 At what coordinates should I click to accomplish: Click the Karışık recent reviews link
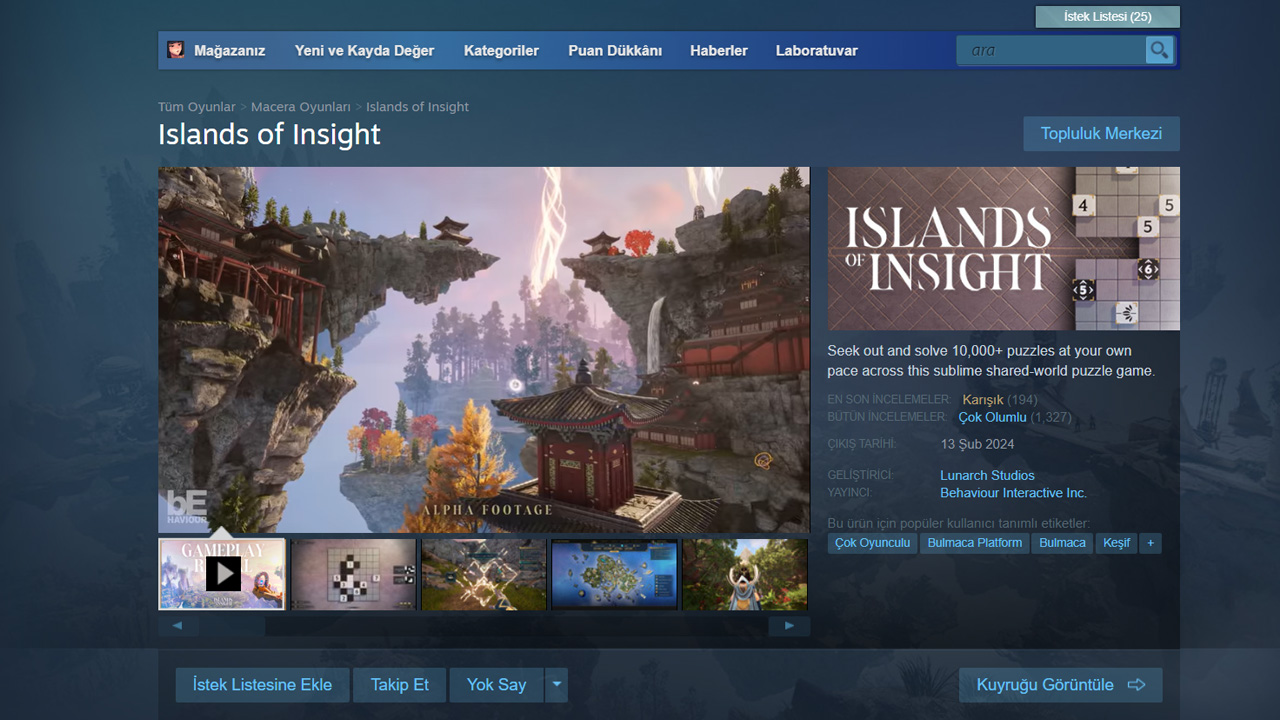click(x=983, y=400)
